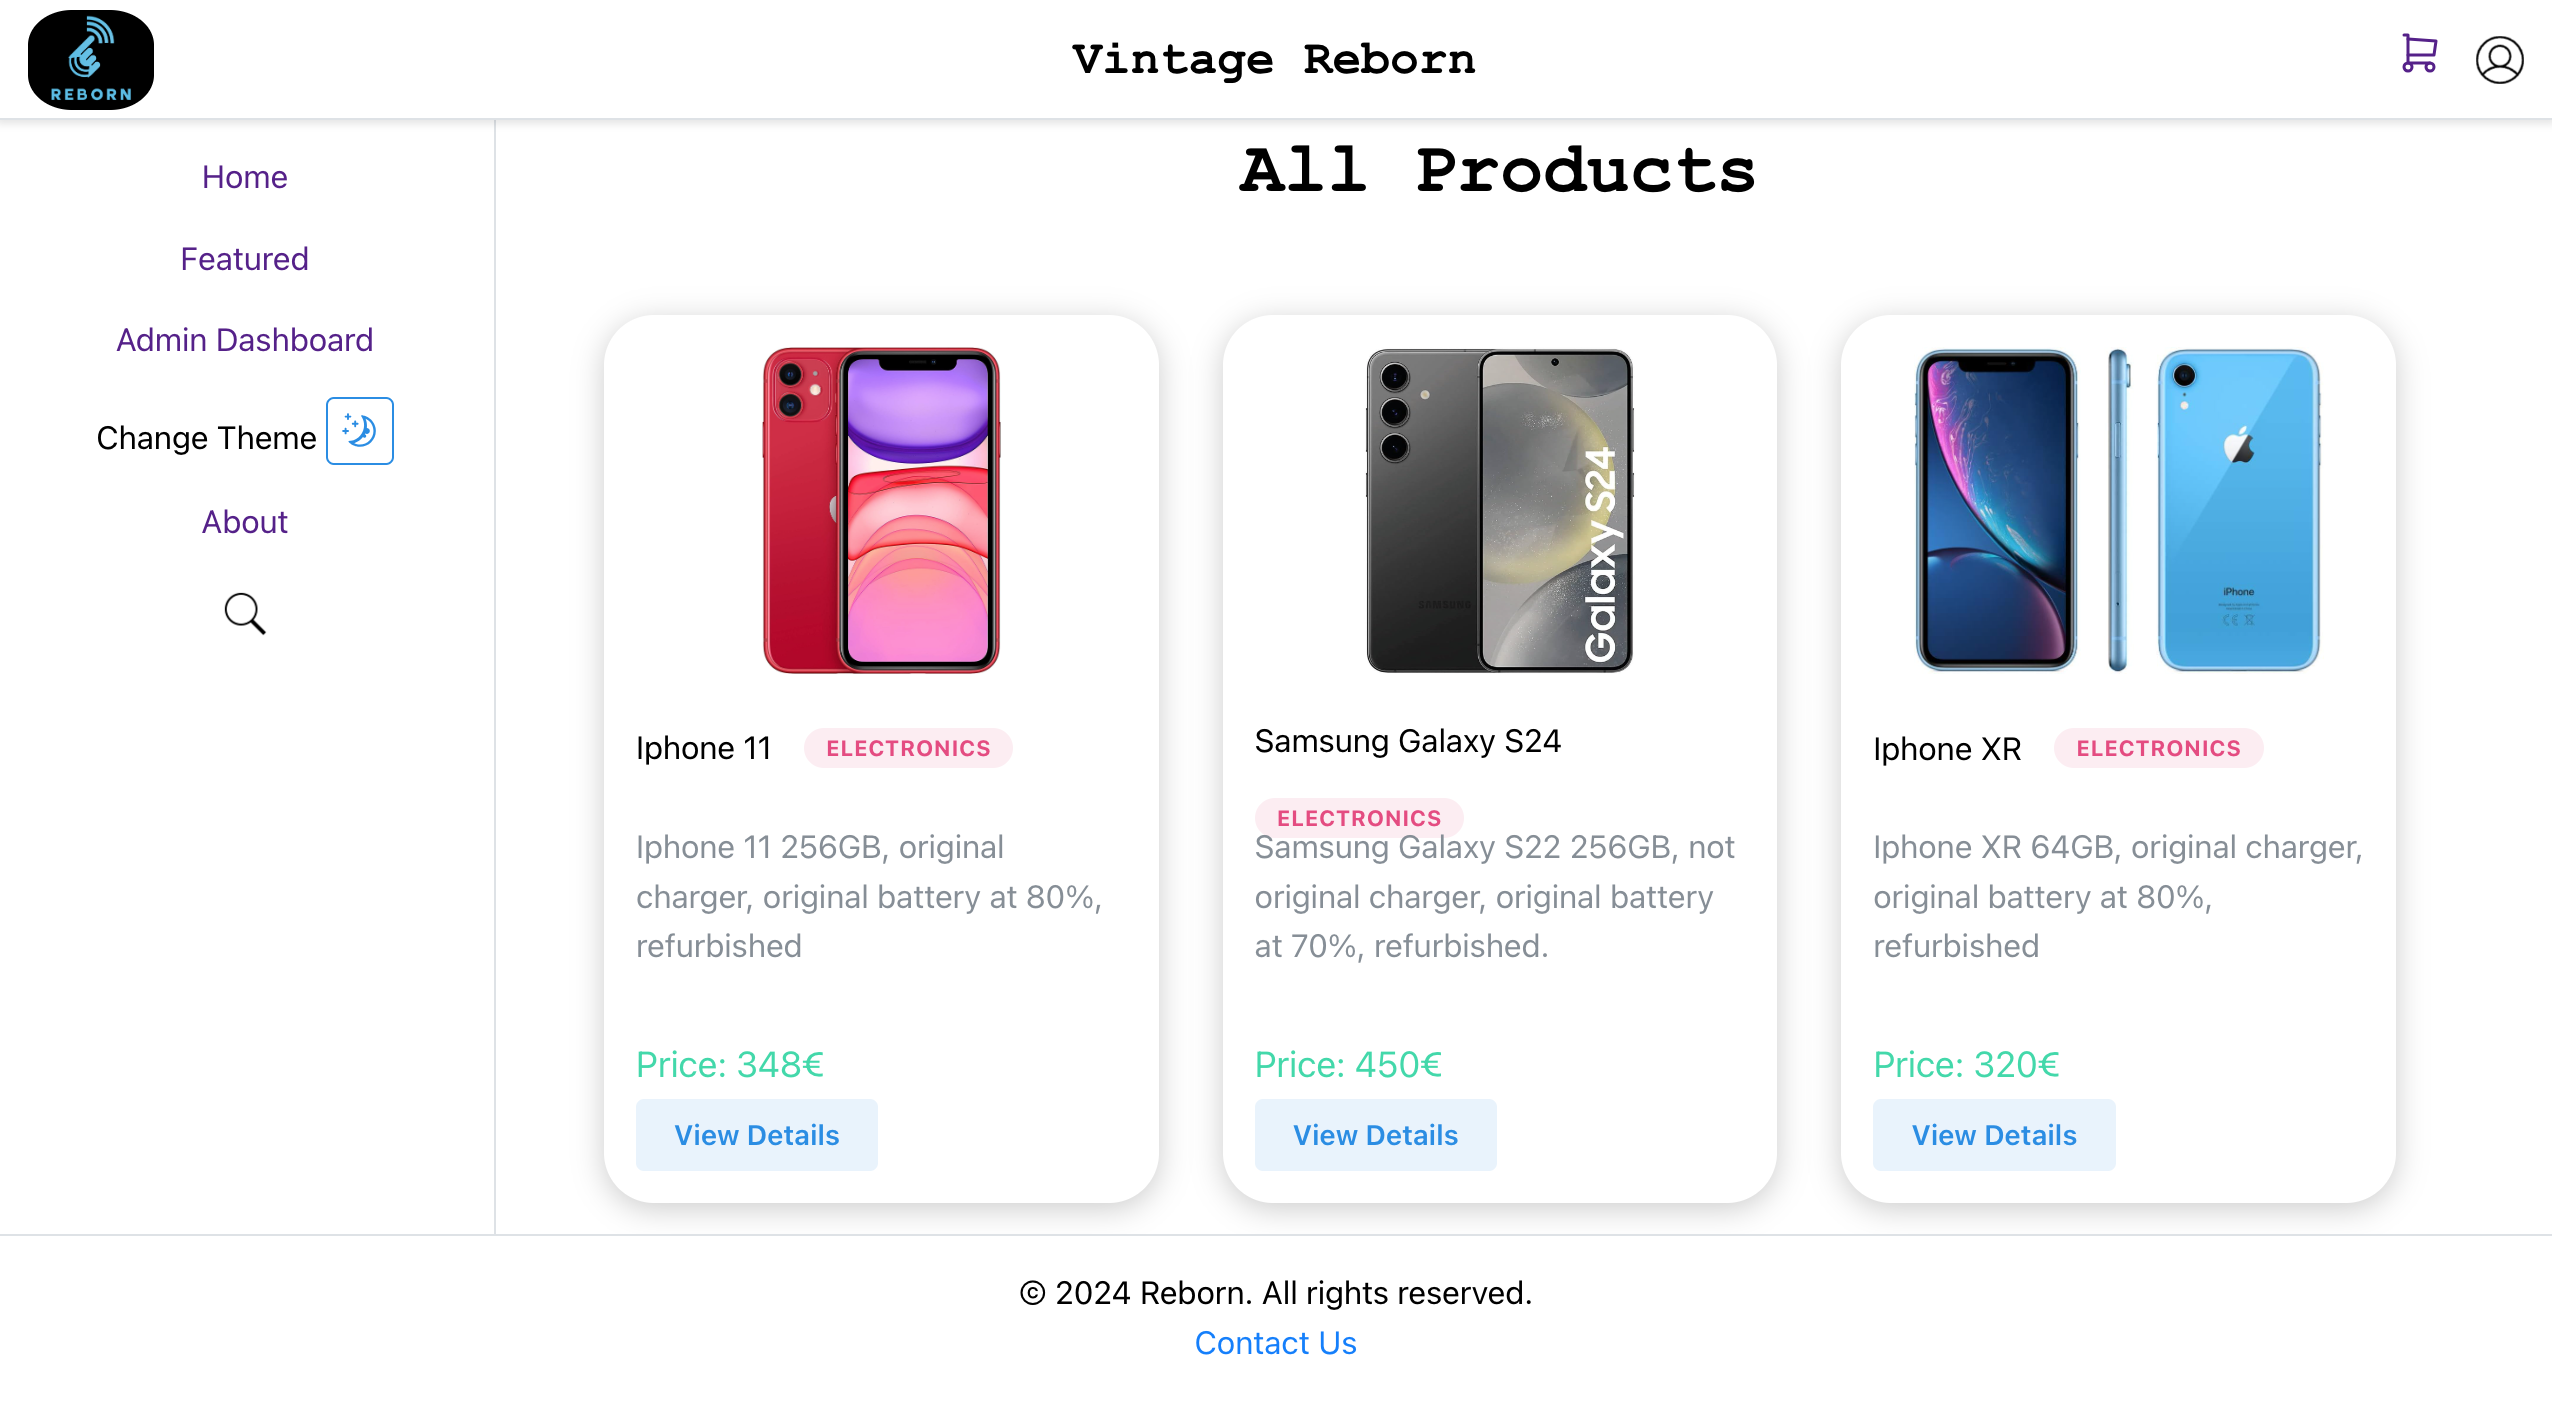Viewport: 2552px width, 1426px height.
Task: View Details for Samsung Galaxy S24
Action: click(1376, 1135)
